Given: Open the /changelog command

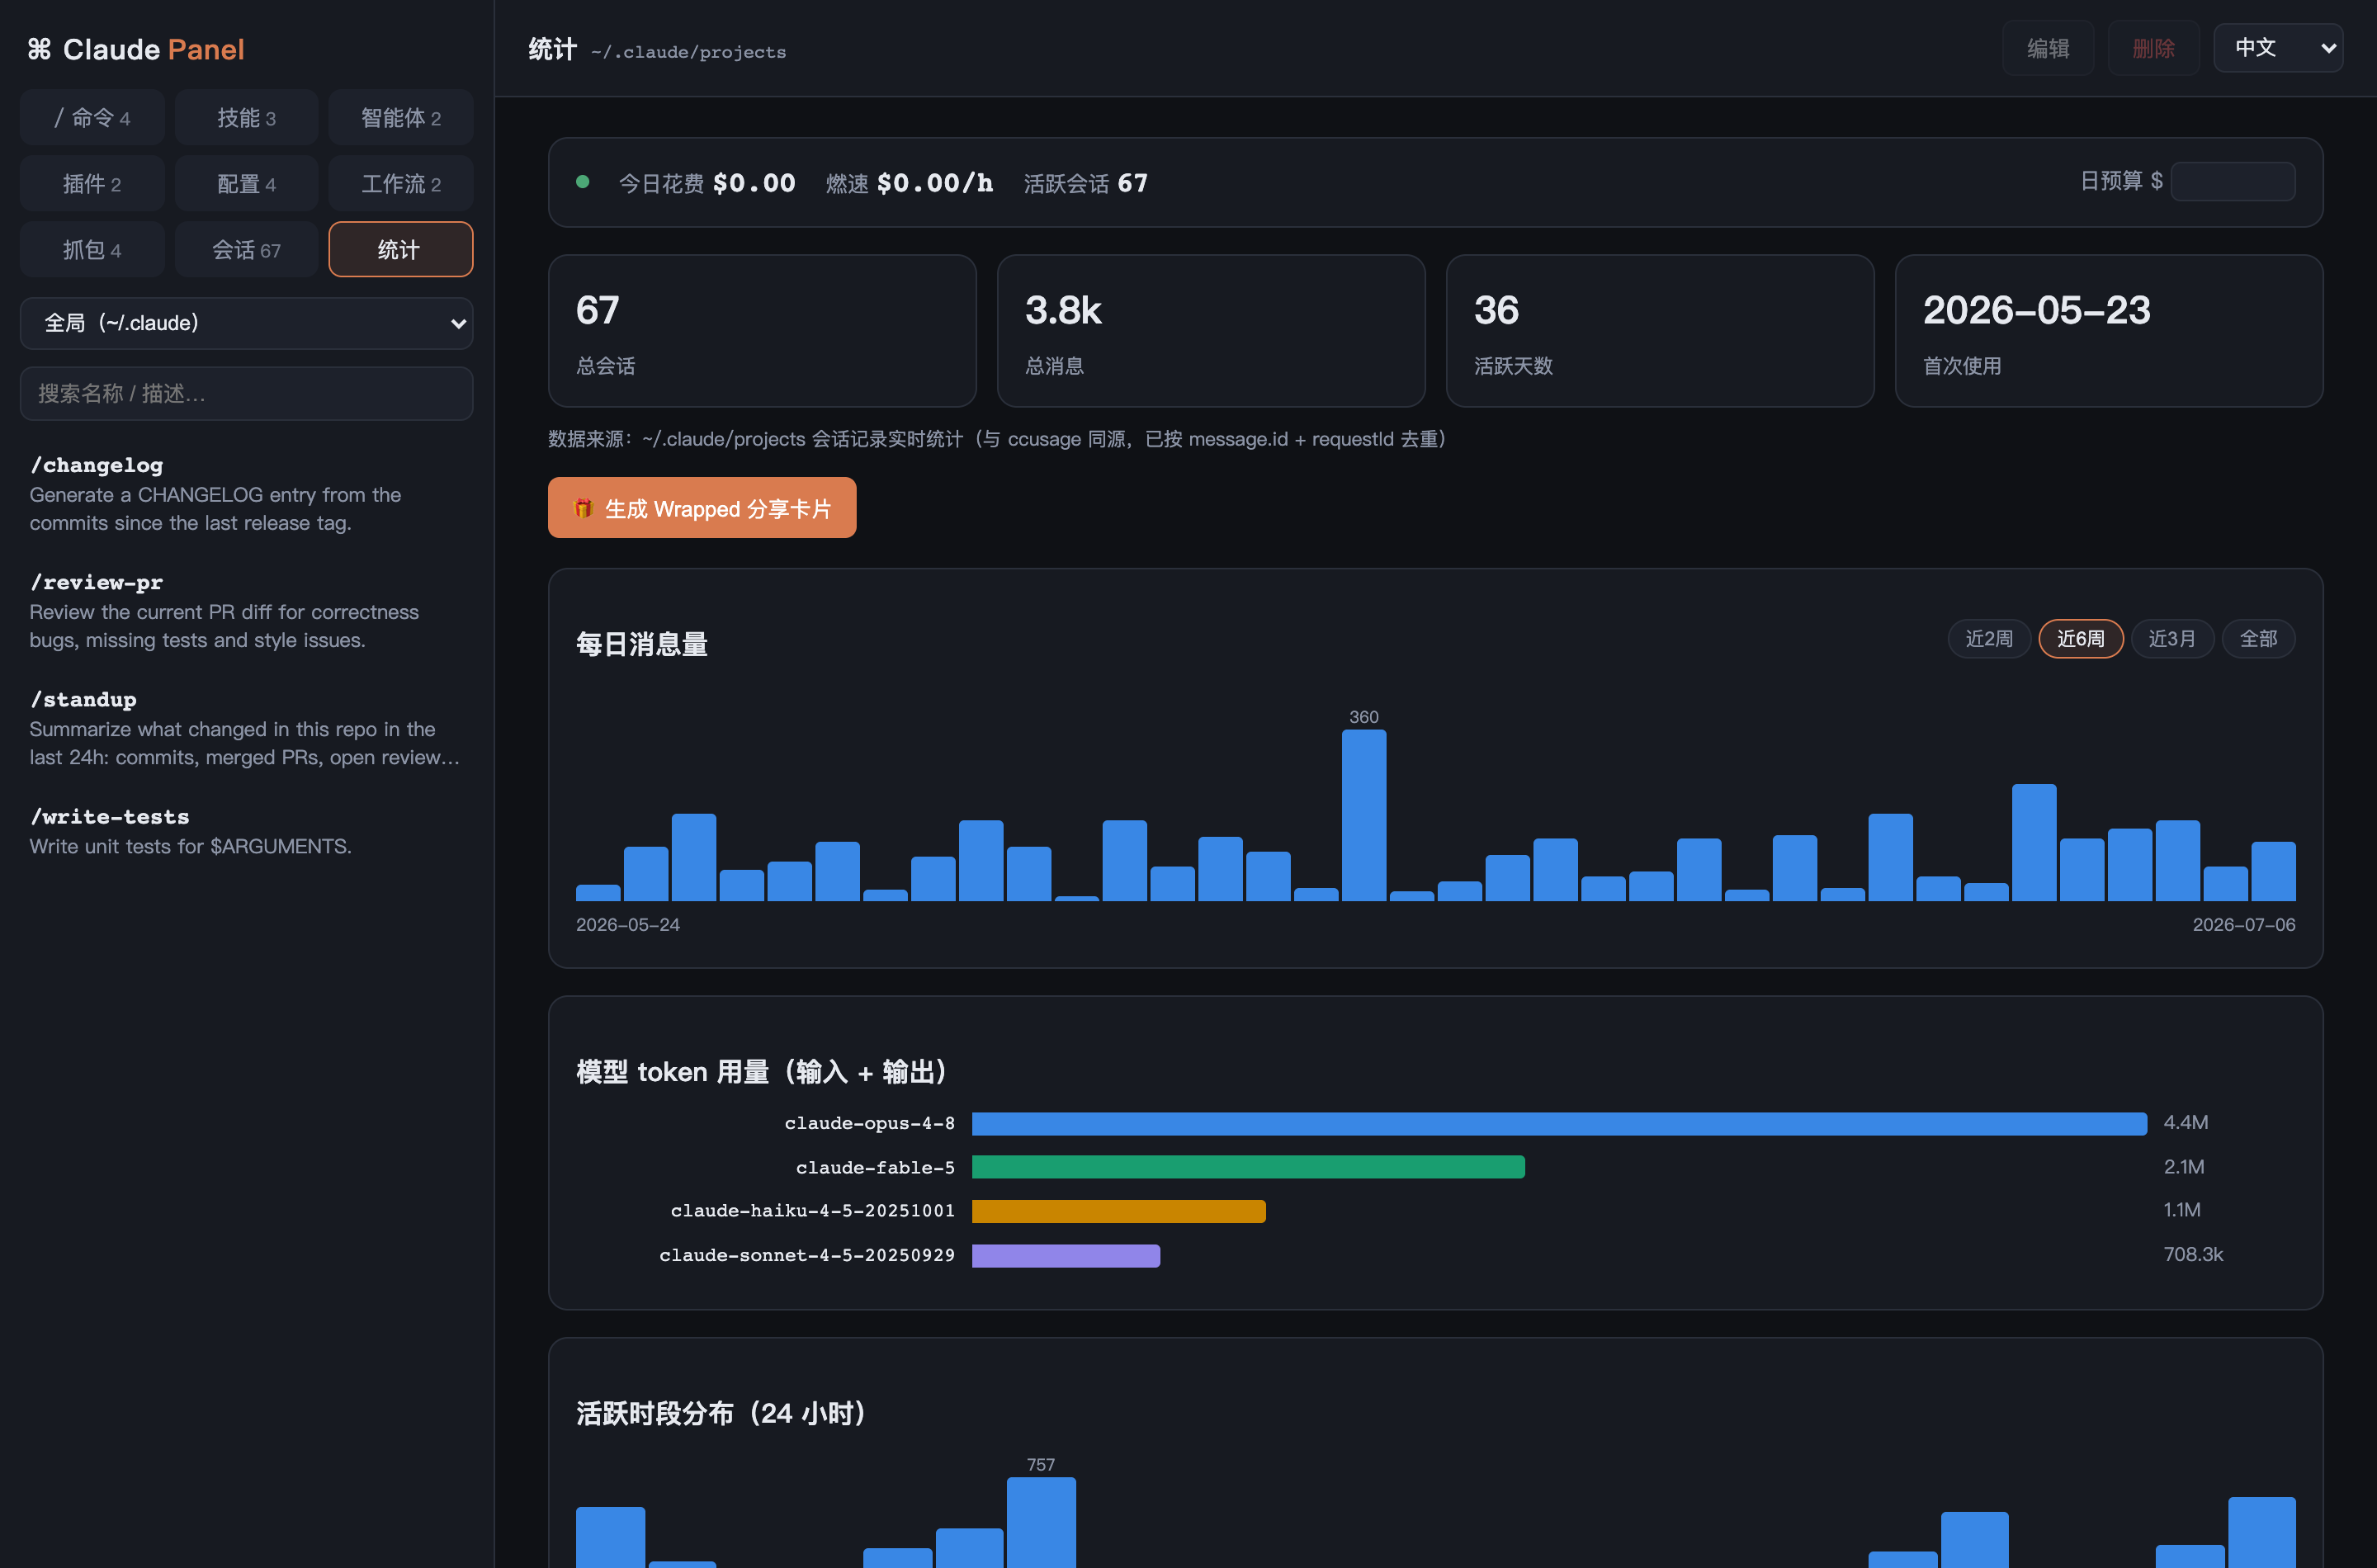Looking at the screenshot, I should pyautogui.click(x=246, y=494).
